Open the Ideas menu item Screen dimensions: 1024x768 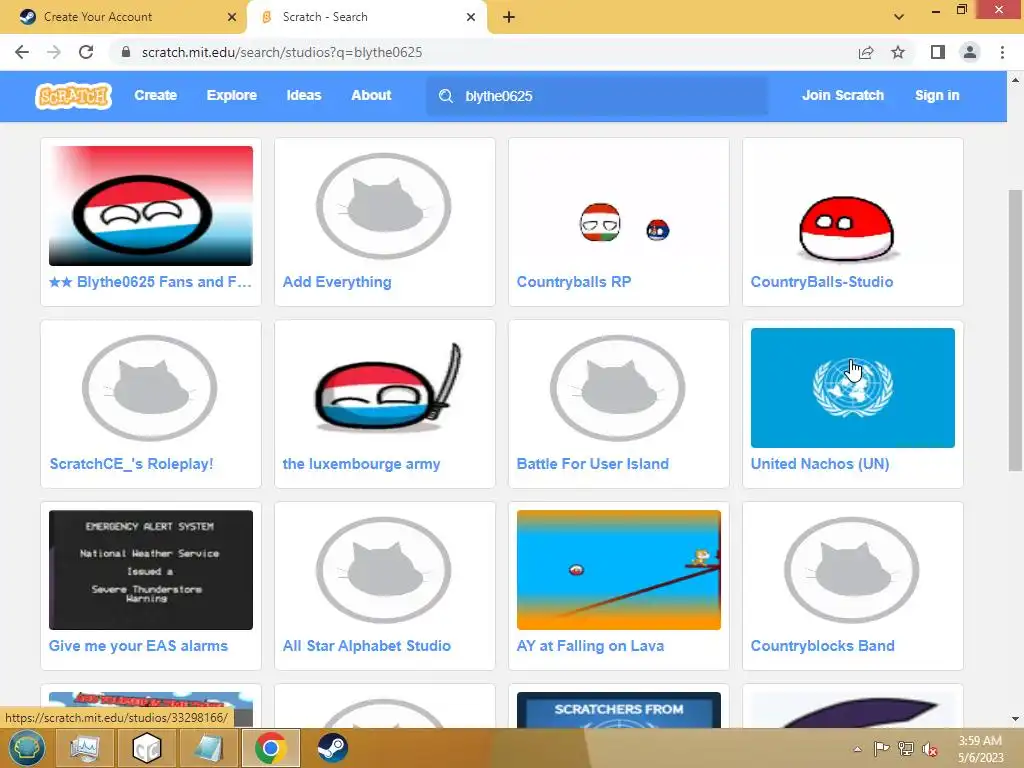[304, 95]
